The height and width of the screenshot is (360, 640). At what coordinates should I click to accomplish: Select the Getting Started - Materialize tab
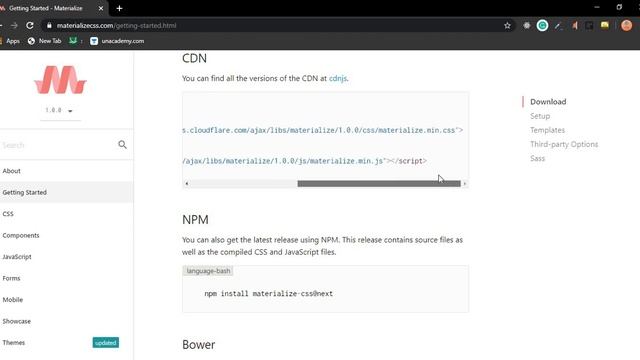coord(45,8)
